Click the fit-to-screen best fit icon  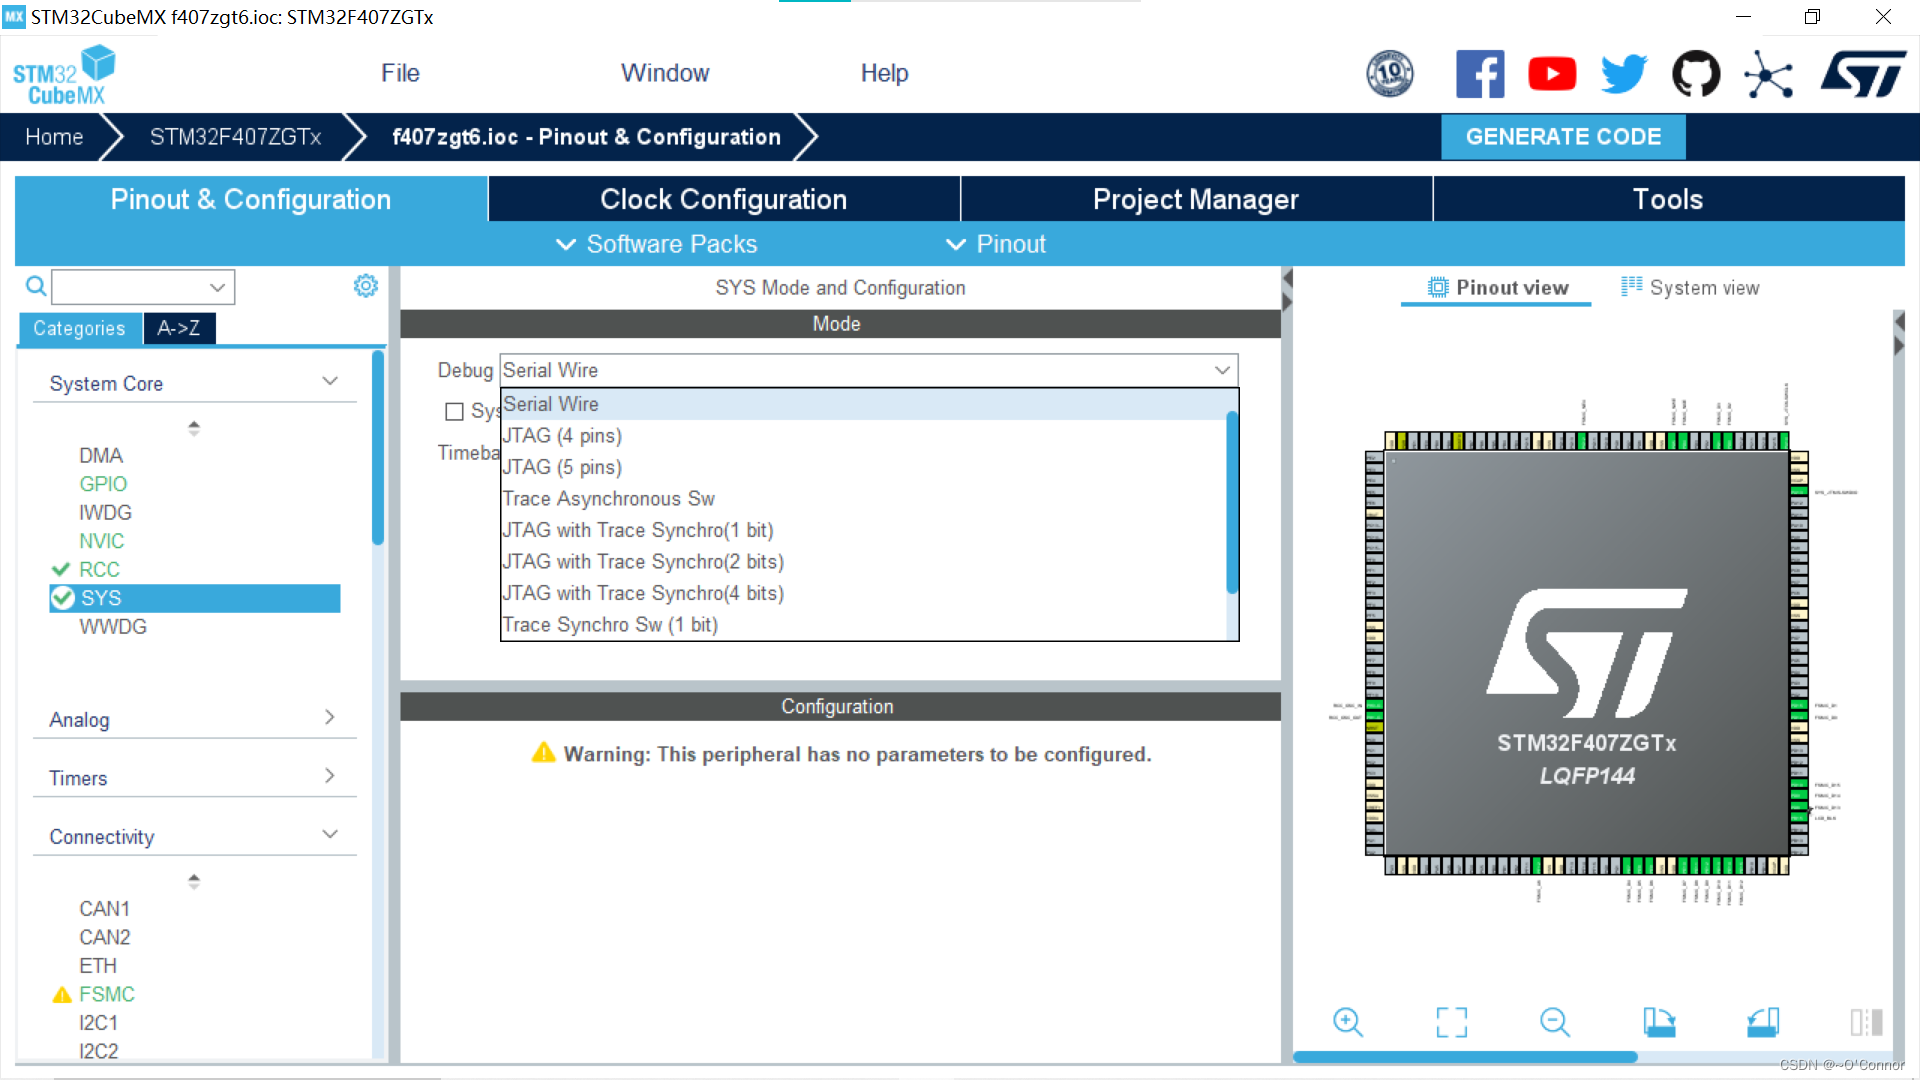click(1451, 1022)
